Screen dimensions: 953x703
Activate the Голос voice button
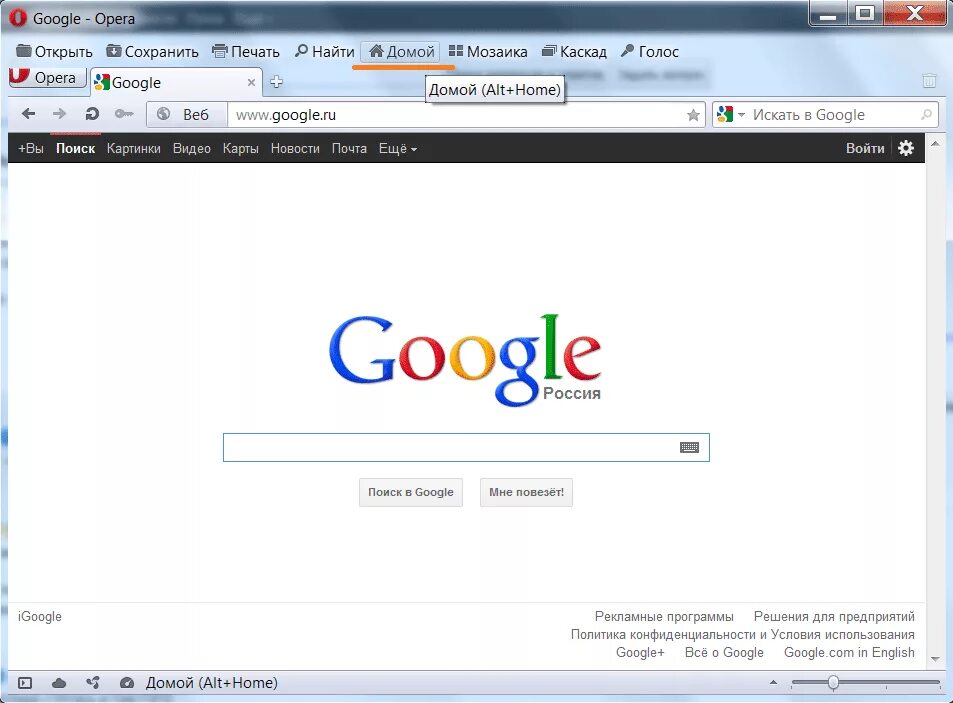[x=649, y=52]
